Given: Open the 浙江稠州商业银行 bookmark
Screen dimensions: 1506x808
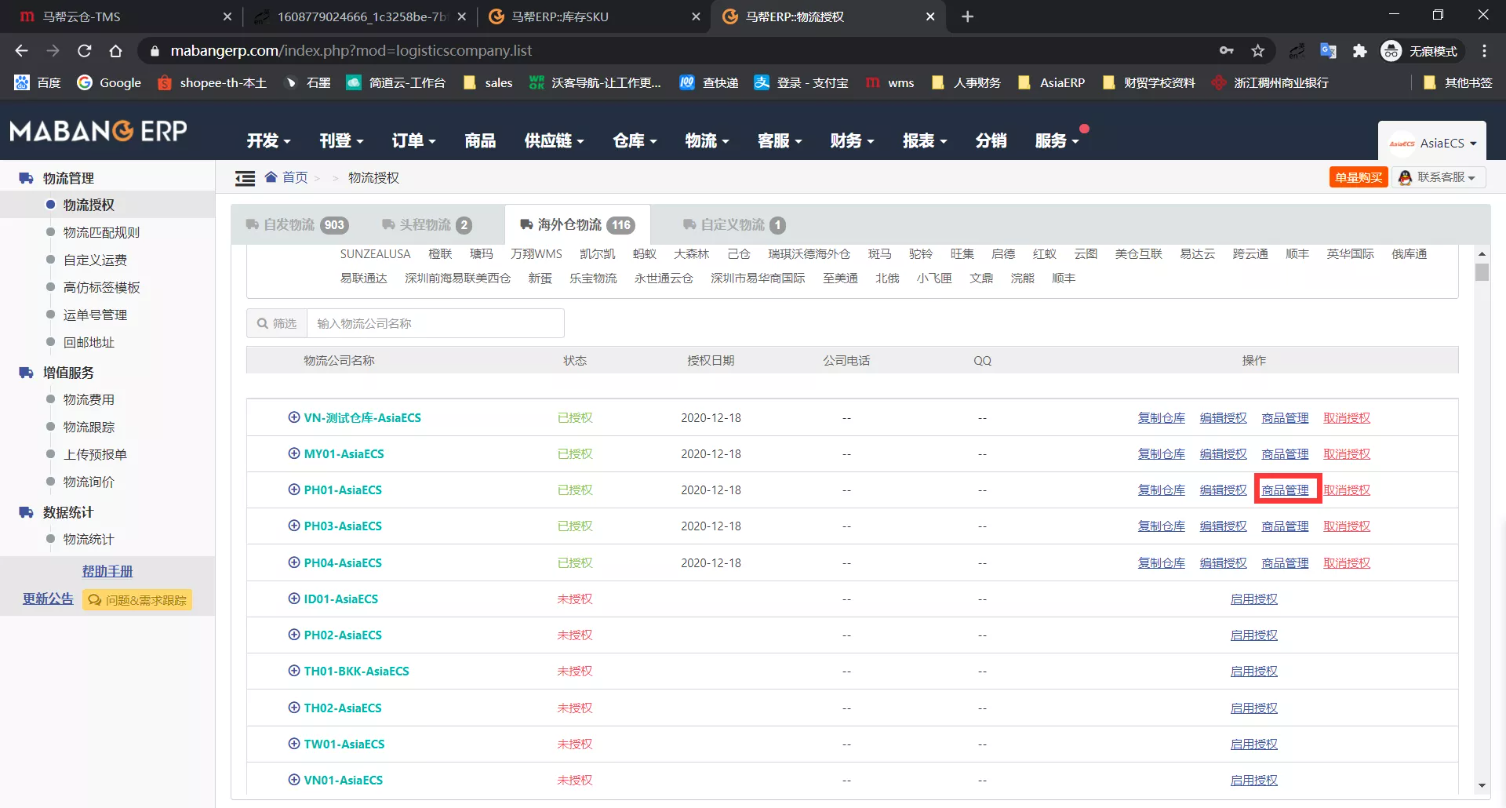Looking at the screenshot, I should (1269, 83).
